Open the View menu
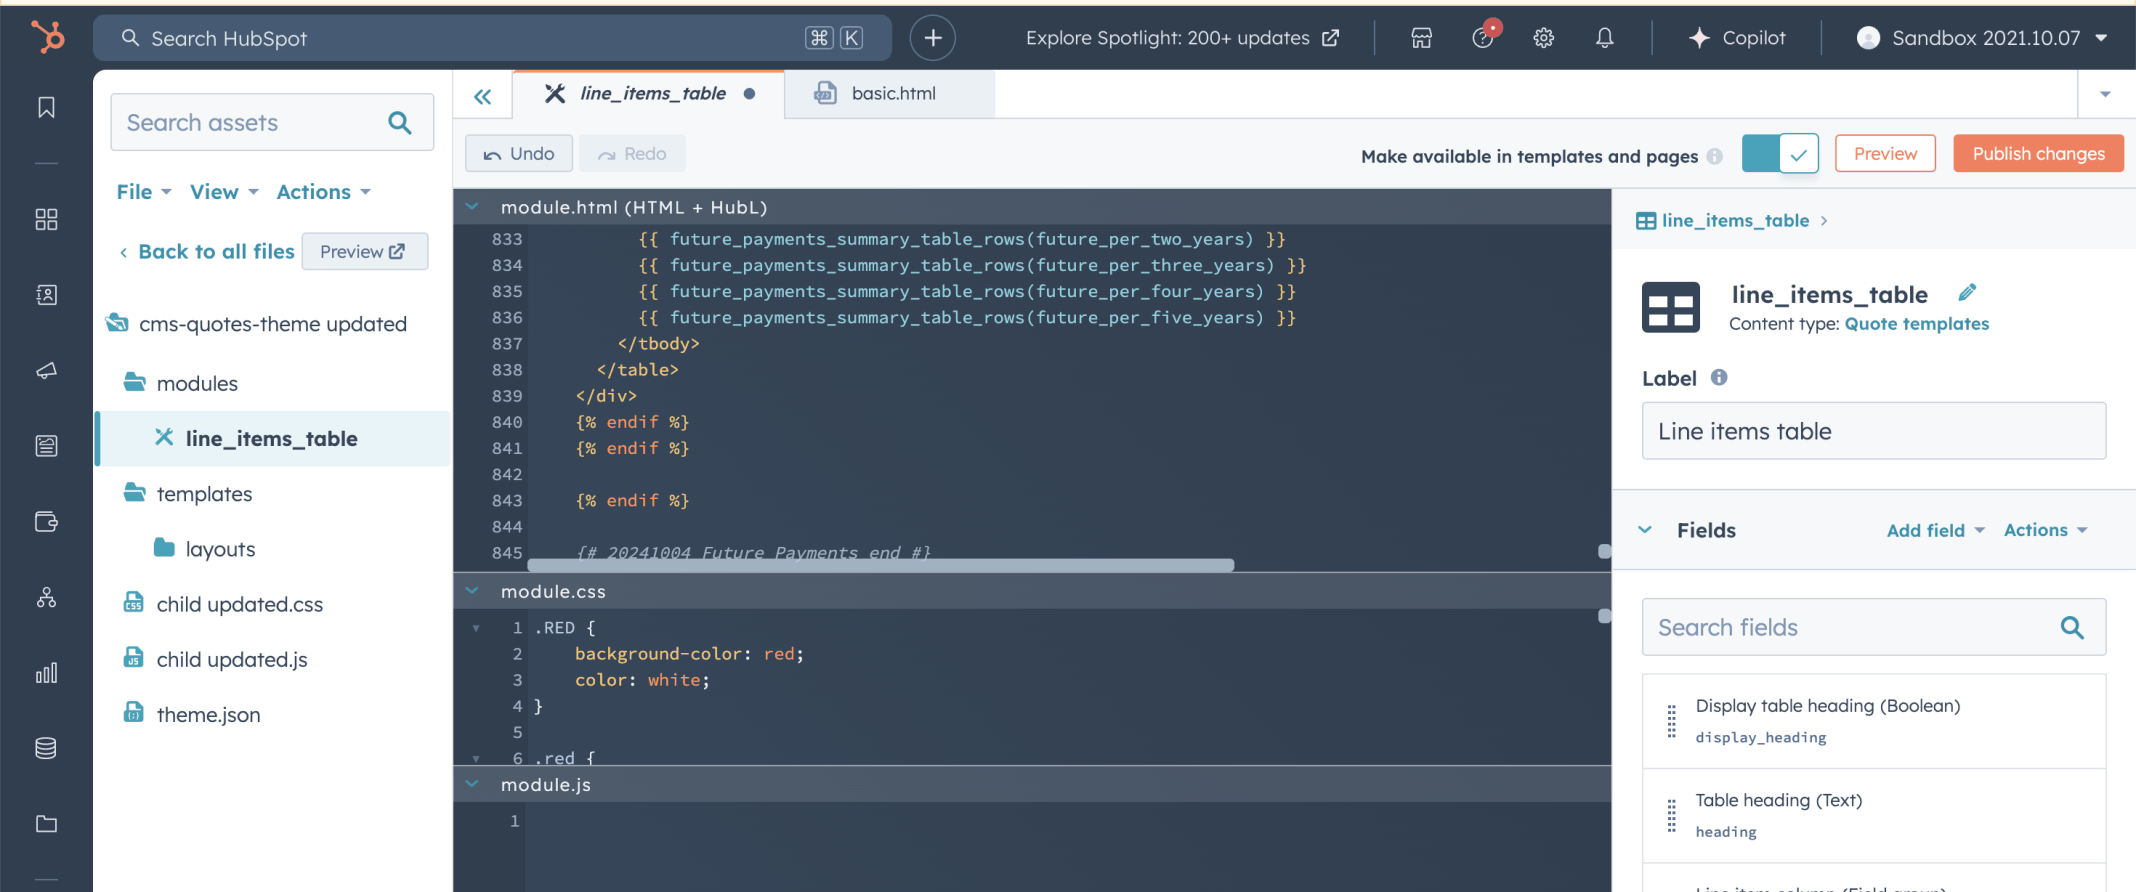The height and width of the screenshot is (892, 2136). click(x=224, y=192)
